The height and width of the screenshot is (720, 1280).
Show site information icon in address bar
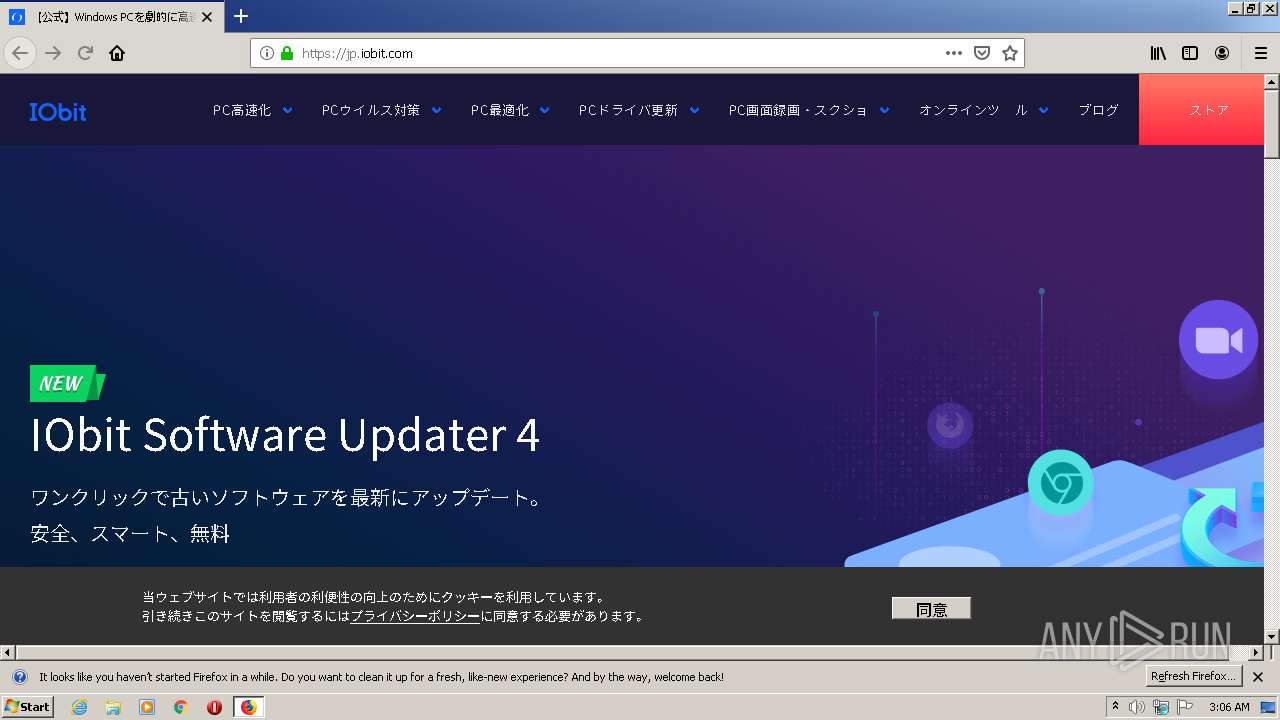coord(266,53)
